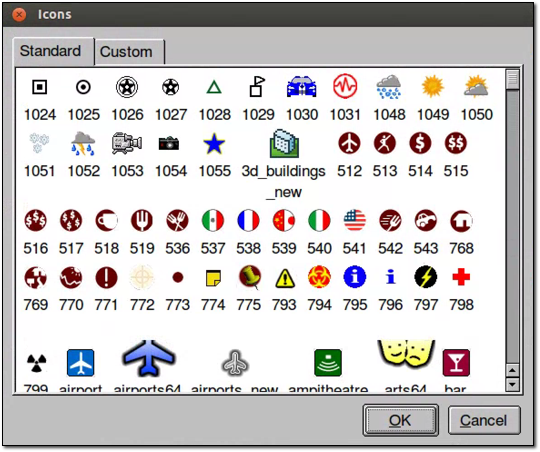
Task: Pick the pushpin icon 775
Action: tap(249, 276)
